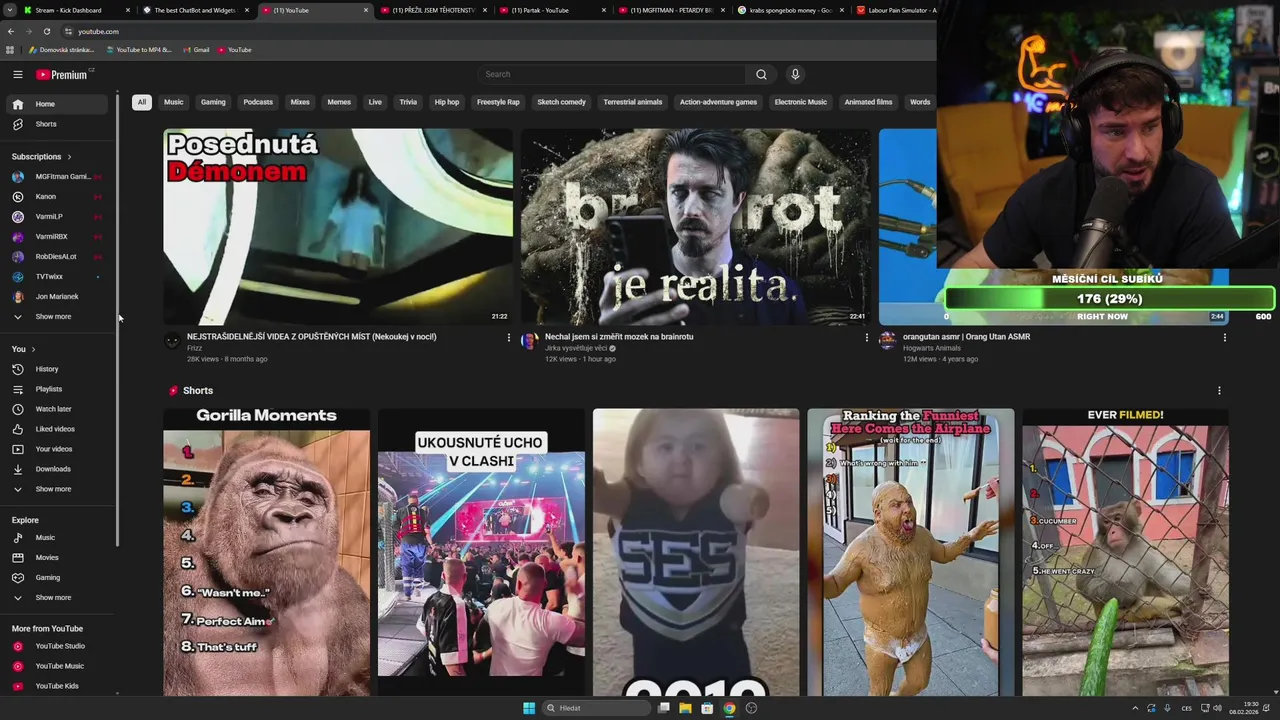This screenshot has height=720, width=1280.
Task: Open Movies under Explore
Action: click(x=56, y=558)
